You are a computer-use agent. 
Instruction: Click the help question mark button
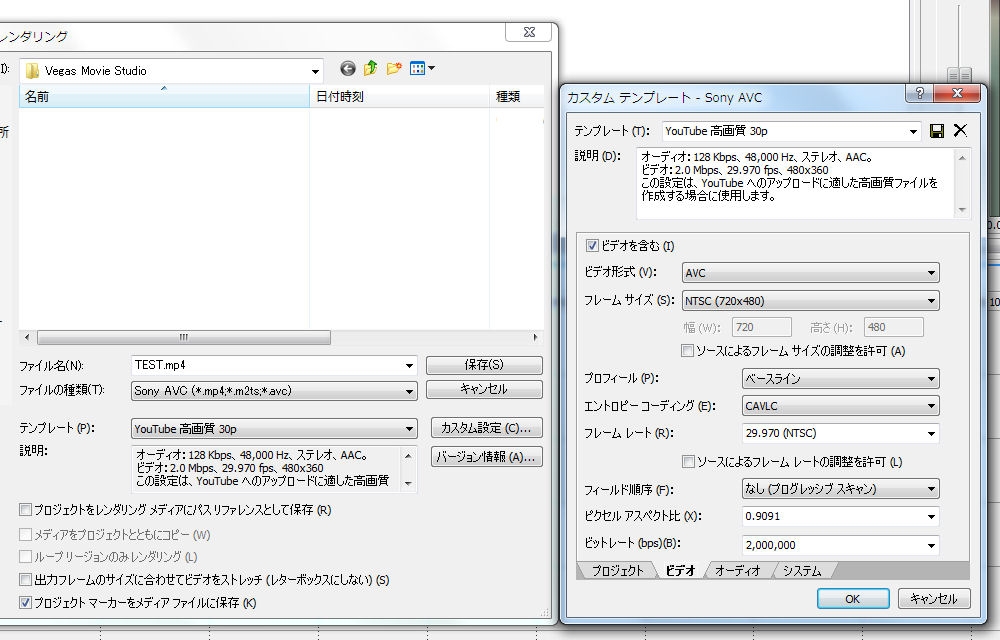tap(920, 93)
